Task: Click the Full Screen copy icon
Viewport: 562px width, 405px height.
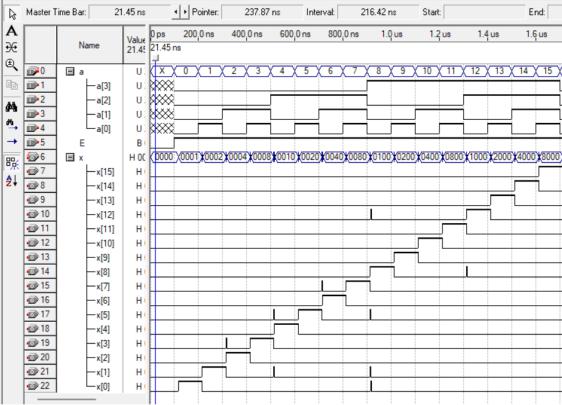Action: 12,85
